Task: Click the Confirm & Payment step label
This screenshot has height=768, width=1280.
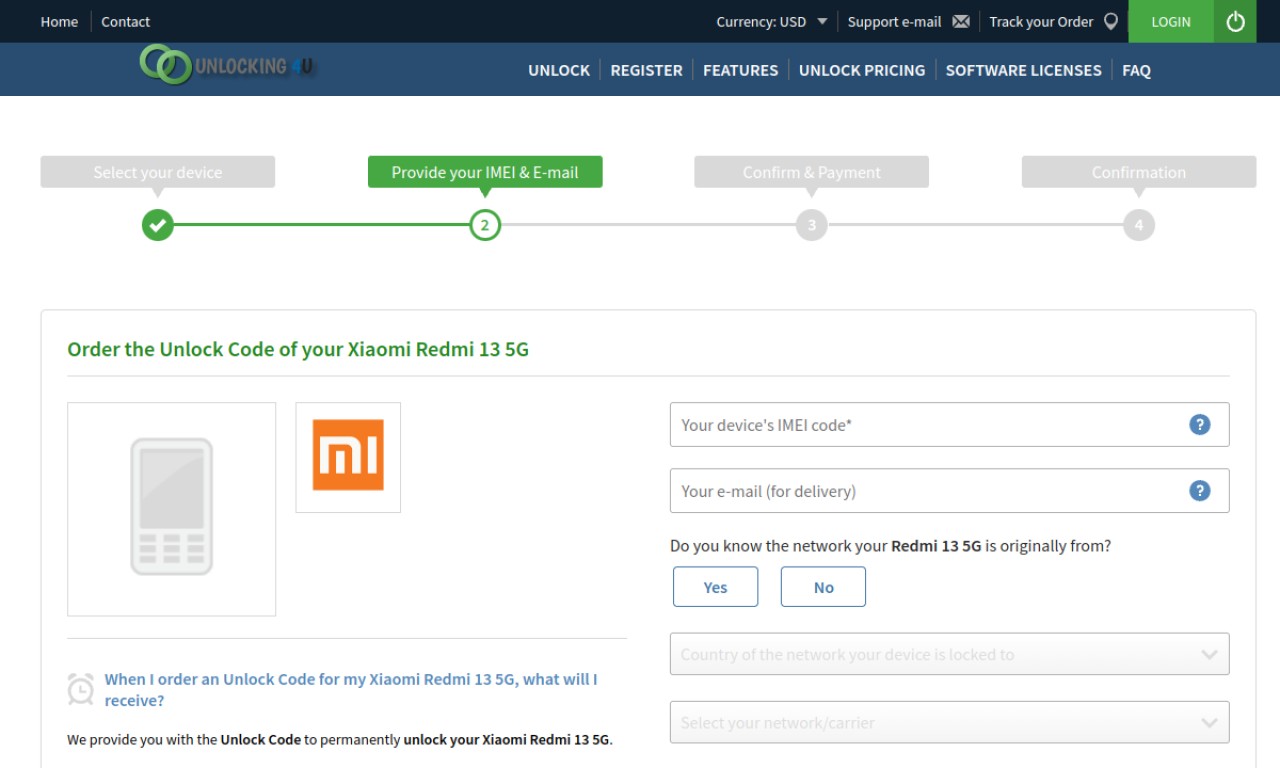Action: point(812,172)
